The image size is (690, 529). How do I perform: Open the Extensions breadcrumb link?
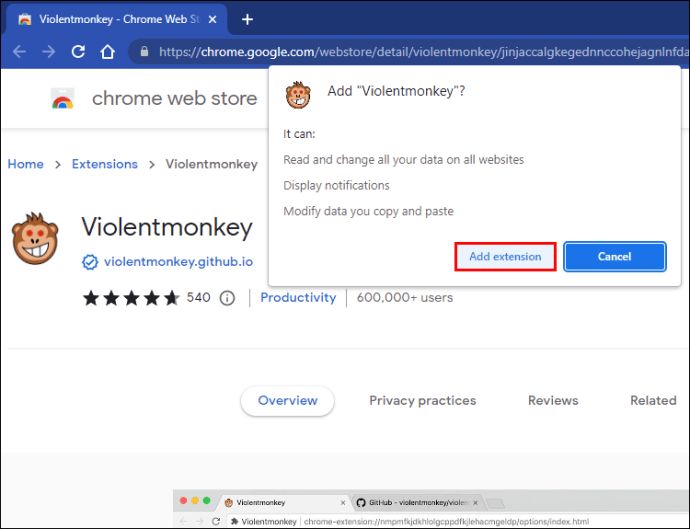click(105, 164)
